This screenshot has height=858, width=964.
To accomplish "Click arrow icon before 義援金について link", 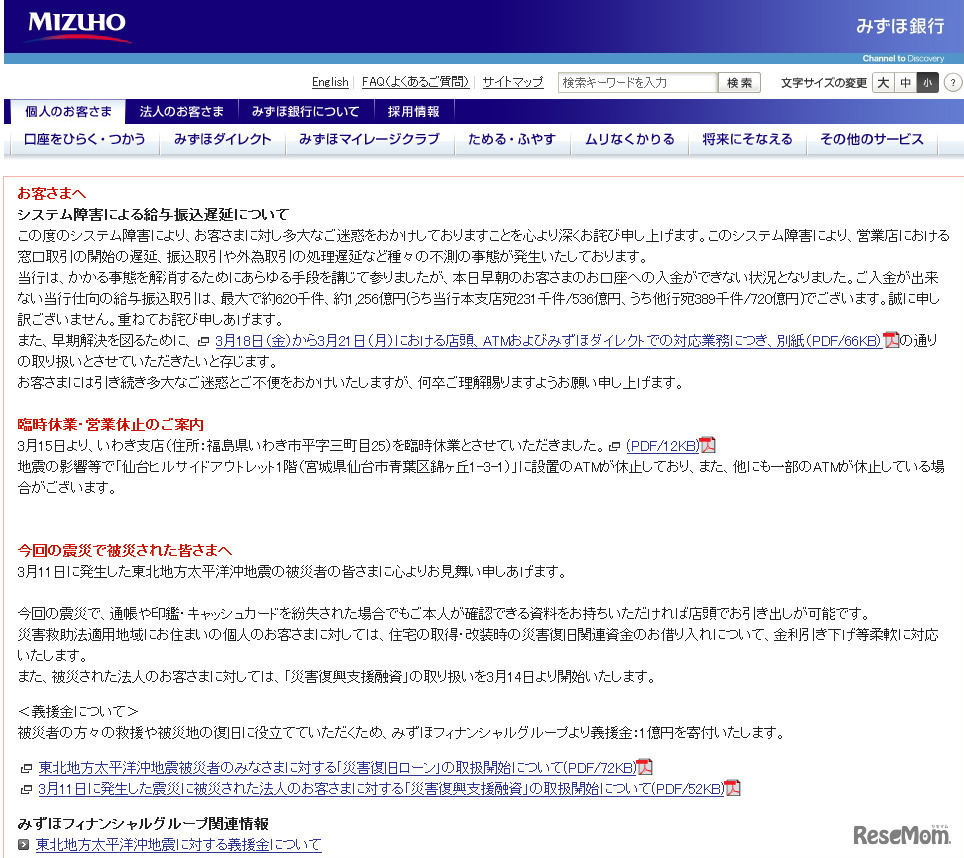I will click(23, 845).
